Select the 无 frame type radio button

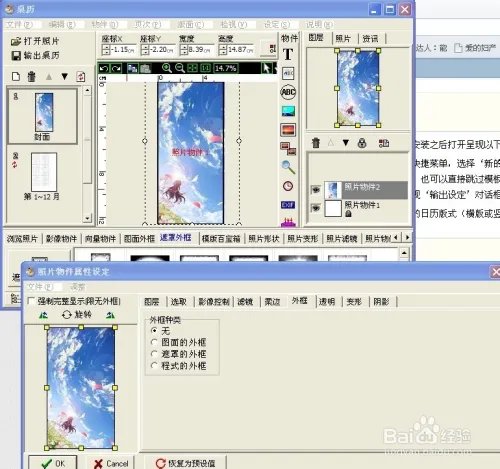tap(154, 331)
